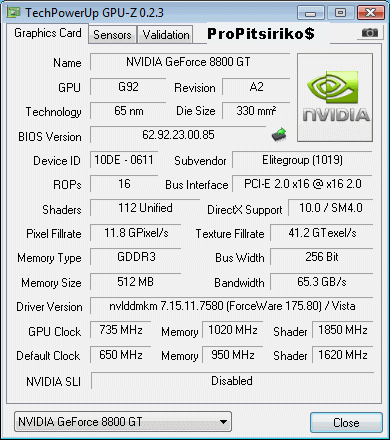Click the BIOS Version value 62.92.23.00.85

178,135
